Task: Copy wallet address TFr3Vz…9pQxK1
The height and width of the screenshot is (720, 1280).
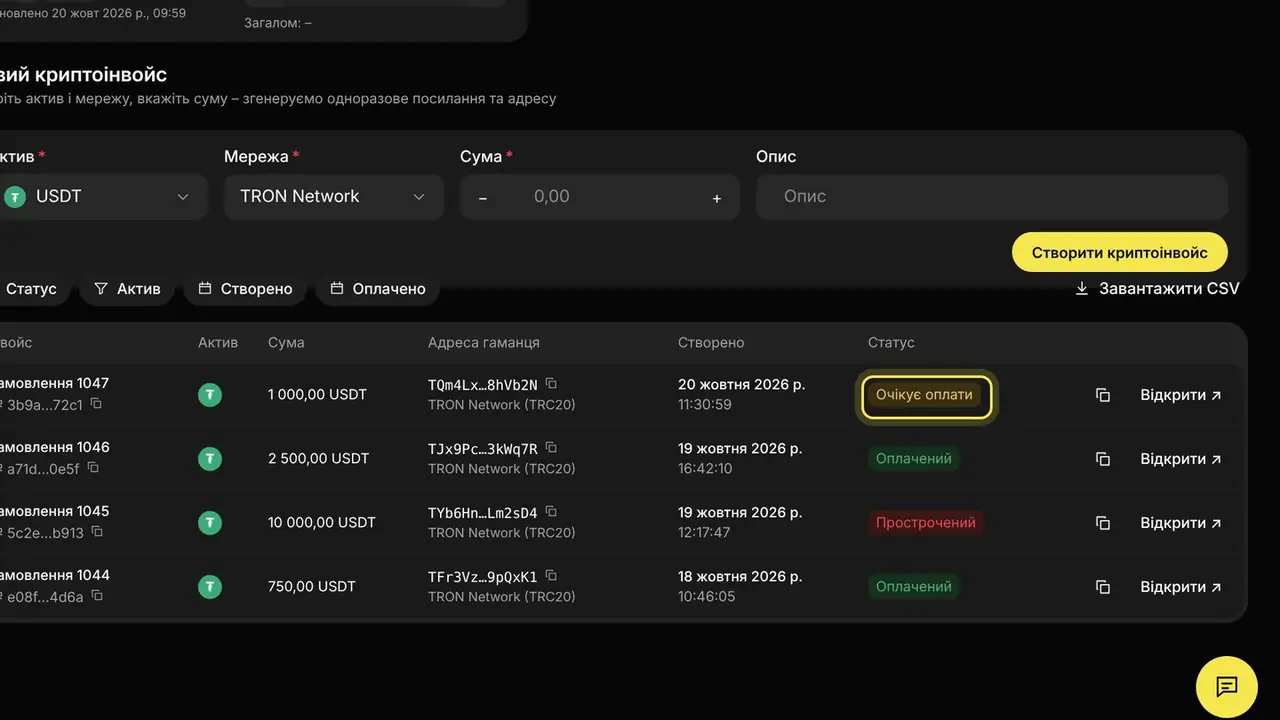Action: pos(551,576)
